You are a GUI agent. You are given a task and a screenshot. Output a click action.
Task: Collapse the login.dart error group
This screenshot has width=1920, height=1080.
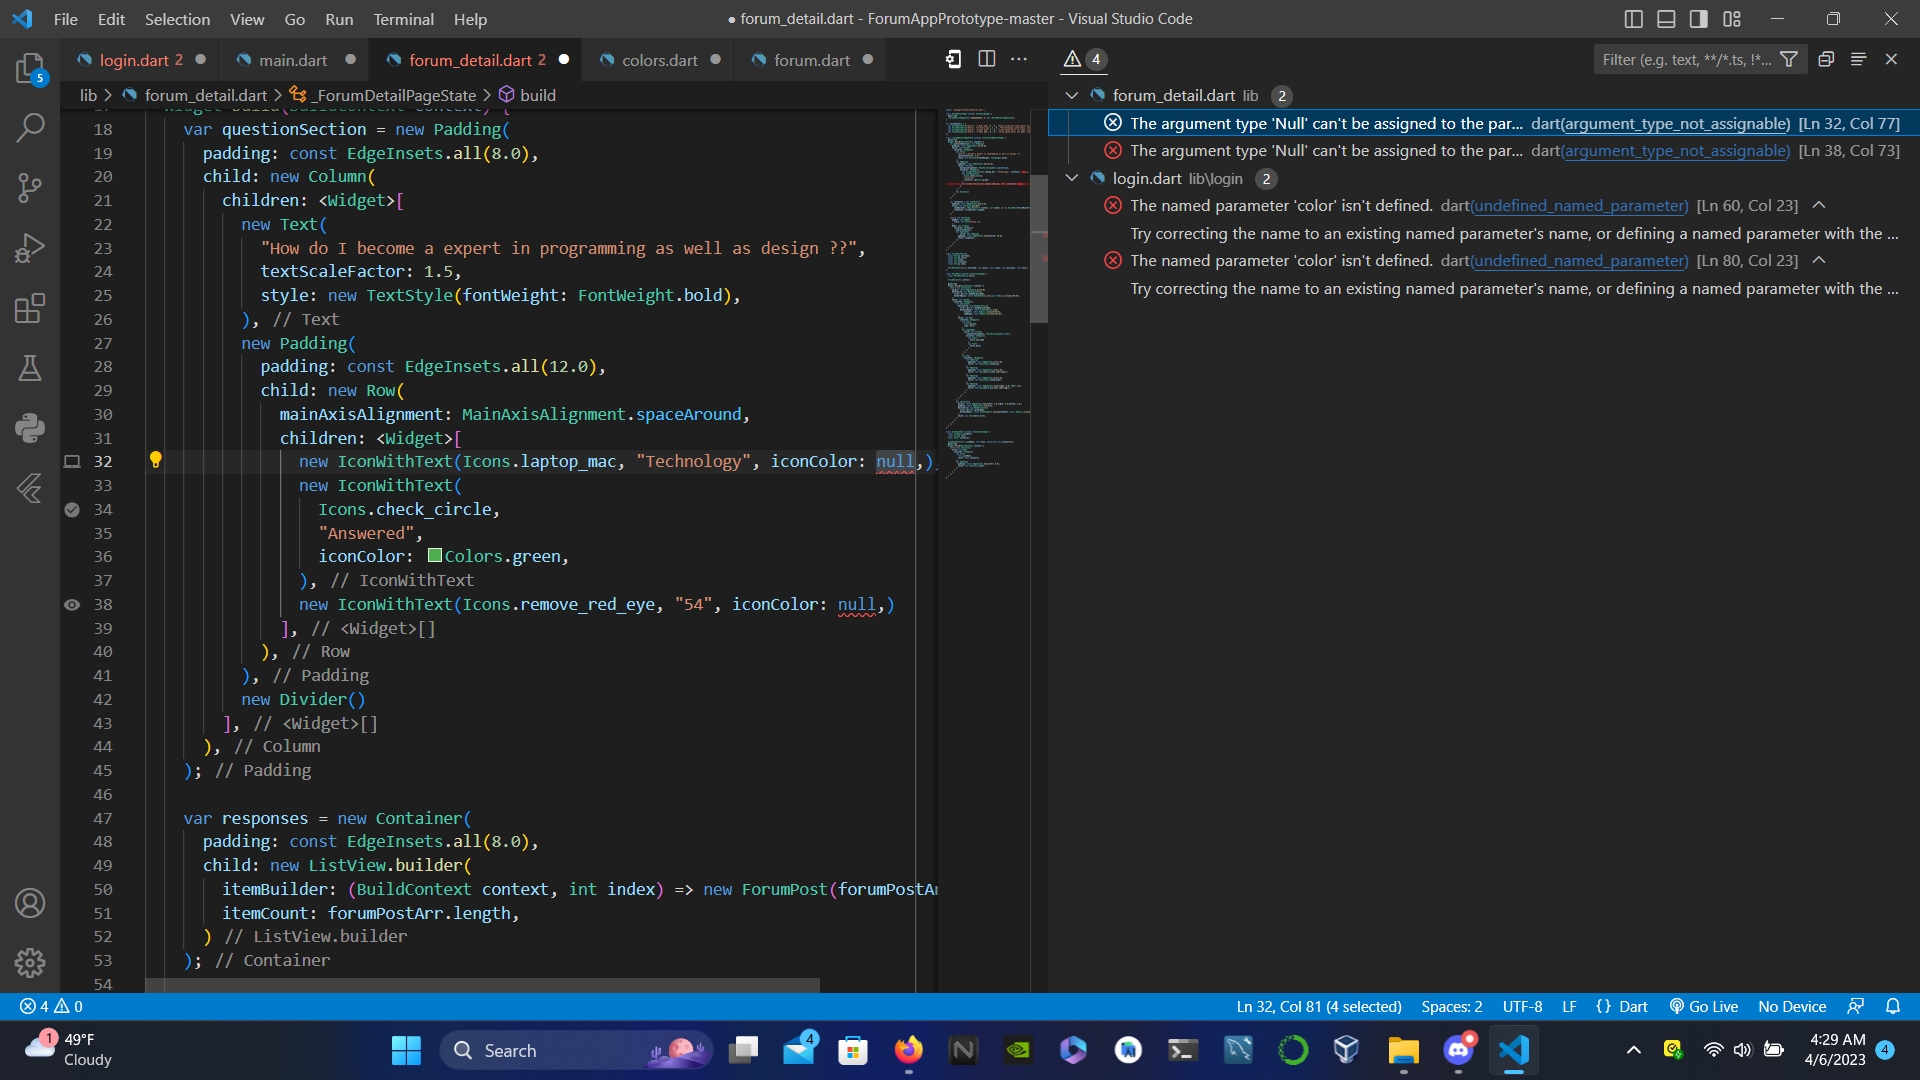[1071, 178]
